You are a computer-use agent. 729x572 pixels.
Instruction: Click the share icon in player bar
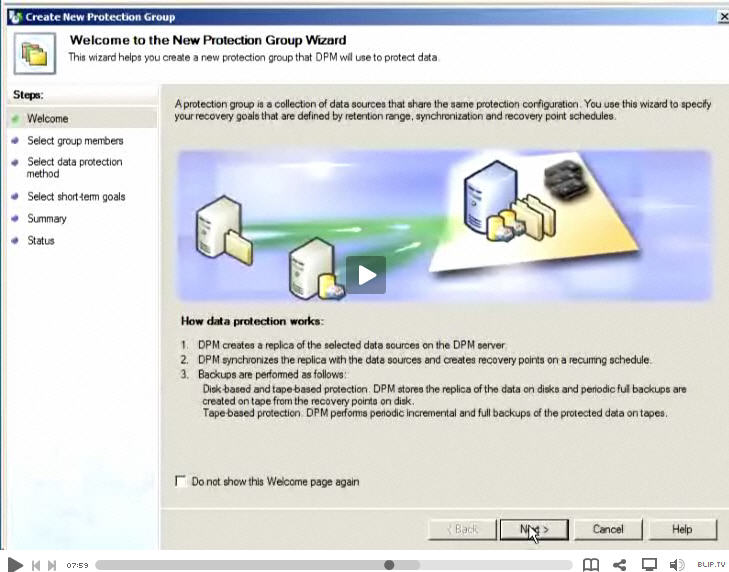coord(619,565)
